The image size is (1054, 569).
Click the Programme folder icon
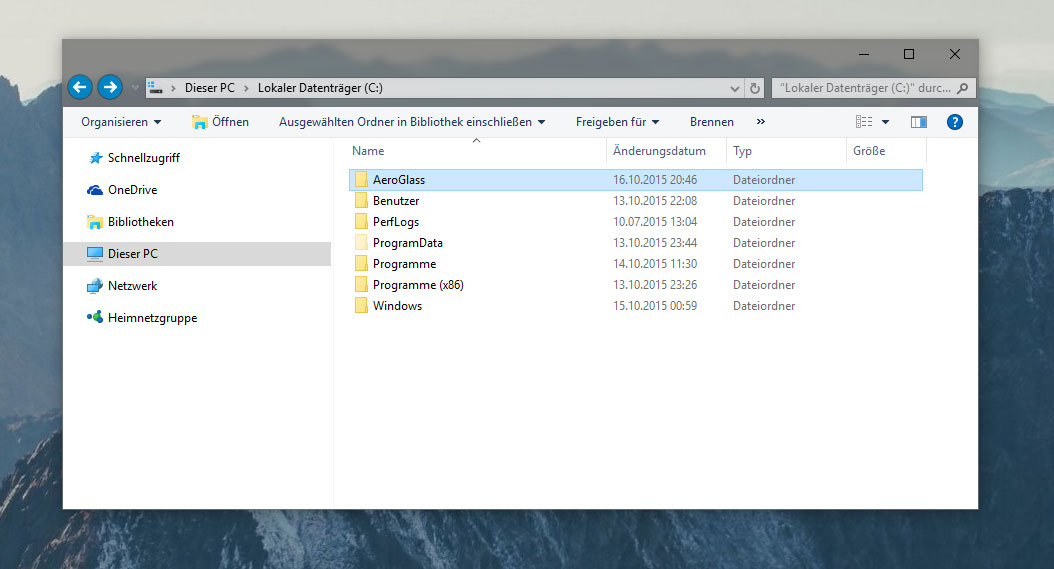coord(361,264)
